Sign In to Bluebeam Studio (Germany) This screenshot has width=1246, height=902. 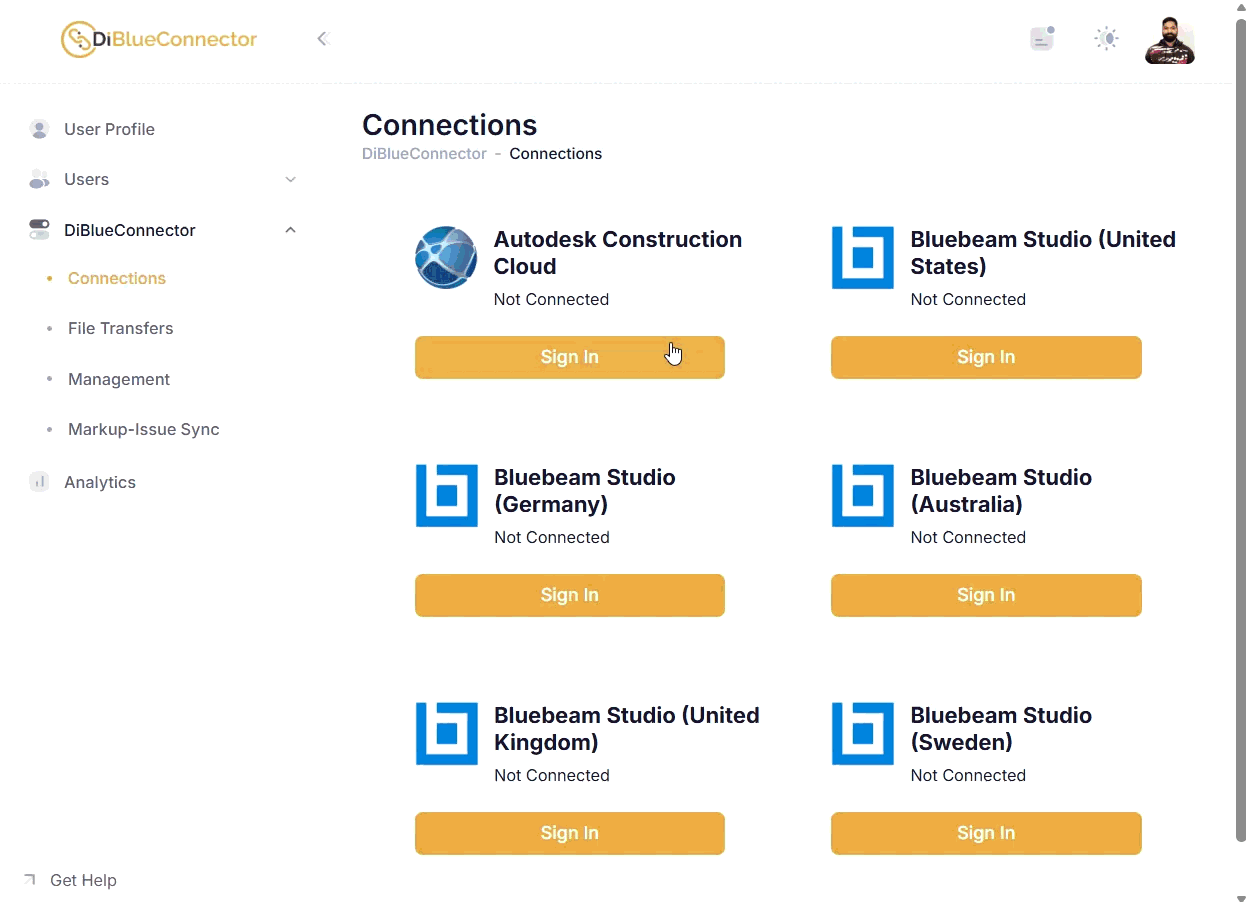point(570,595)
